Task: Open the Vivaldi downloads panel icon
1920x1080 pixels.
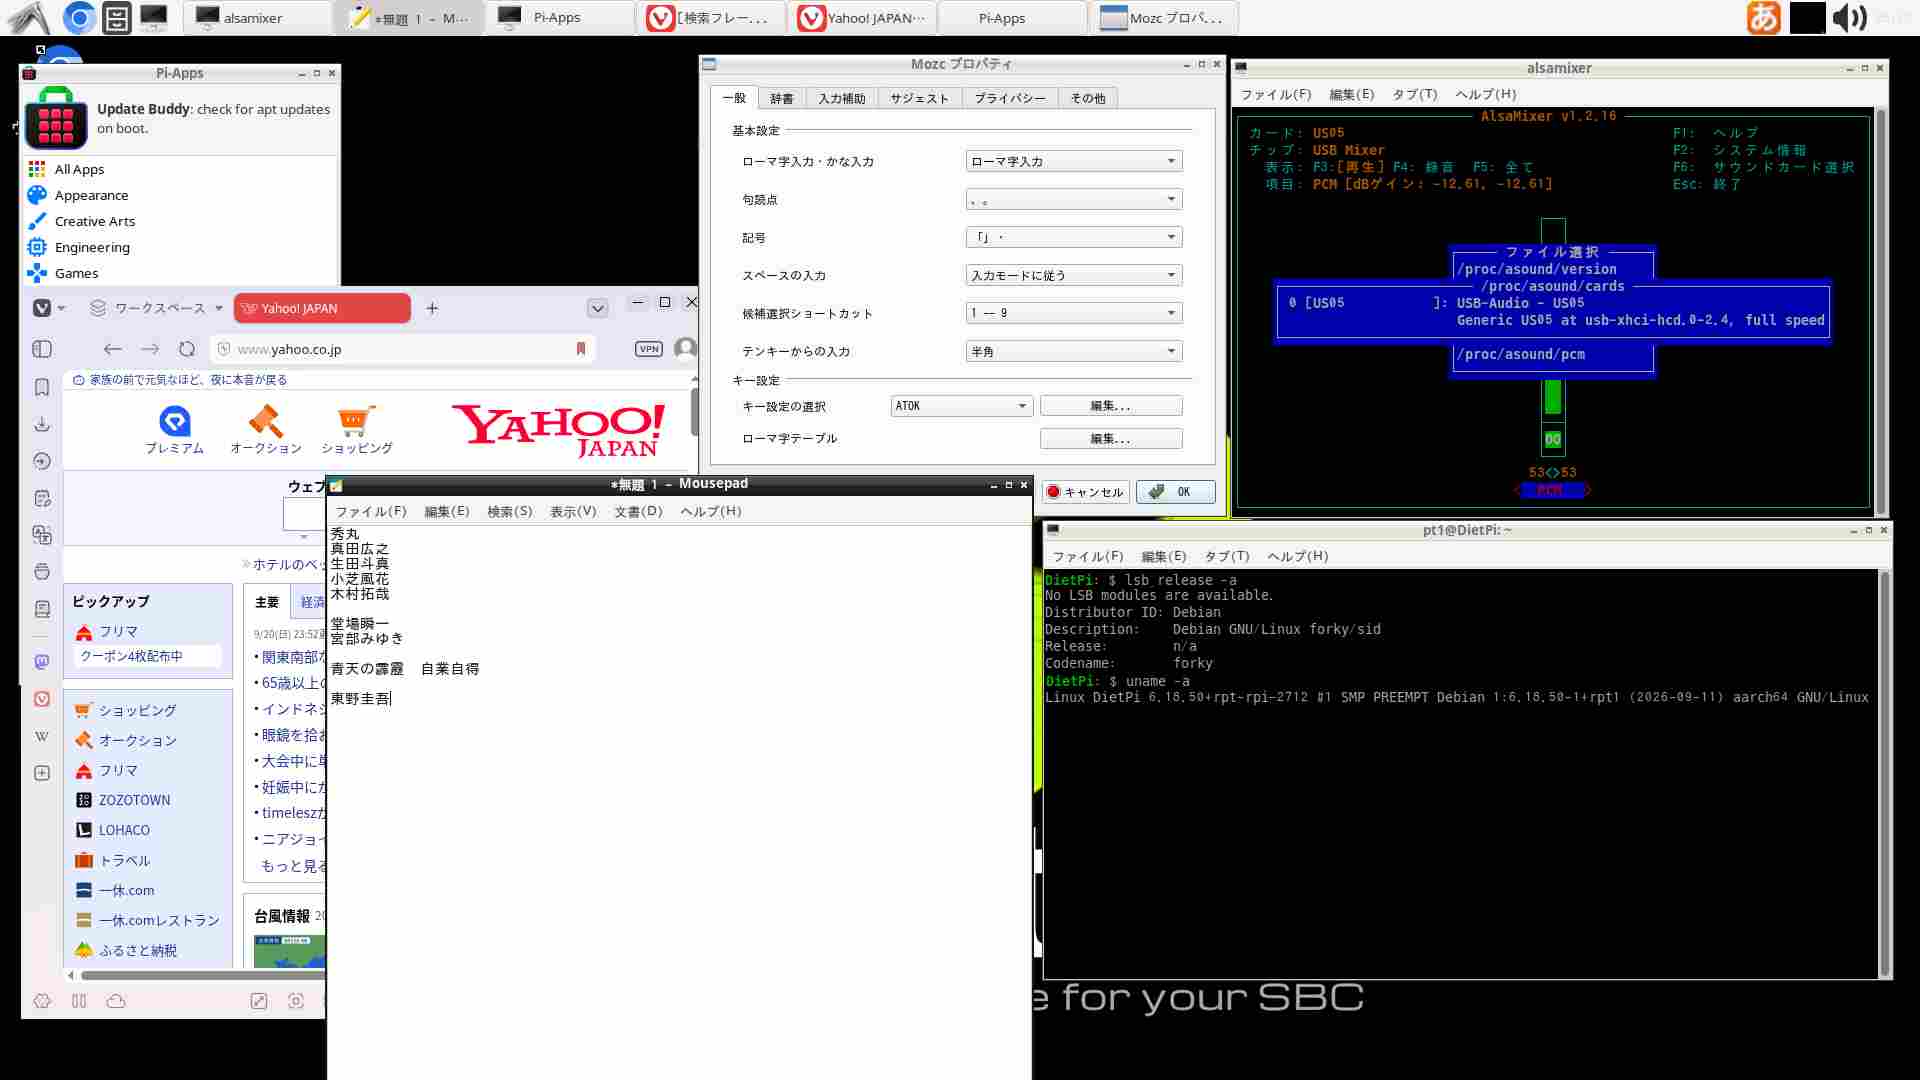Action: 42,424
